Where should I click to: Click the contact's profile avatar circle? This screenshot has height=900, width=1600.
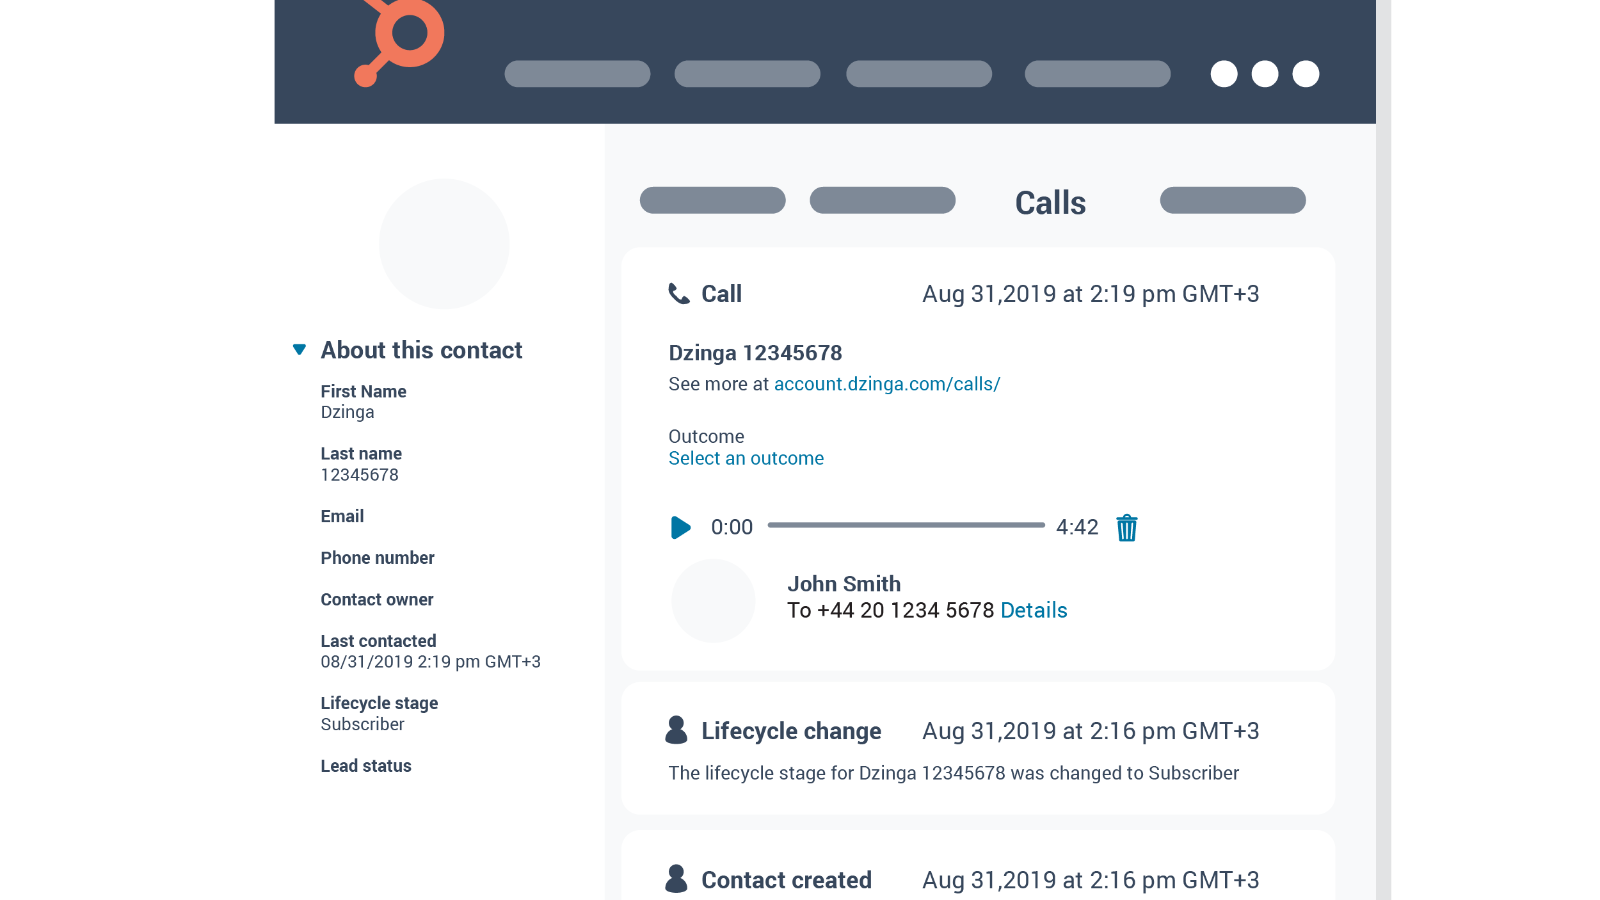click(444, 244)
